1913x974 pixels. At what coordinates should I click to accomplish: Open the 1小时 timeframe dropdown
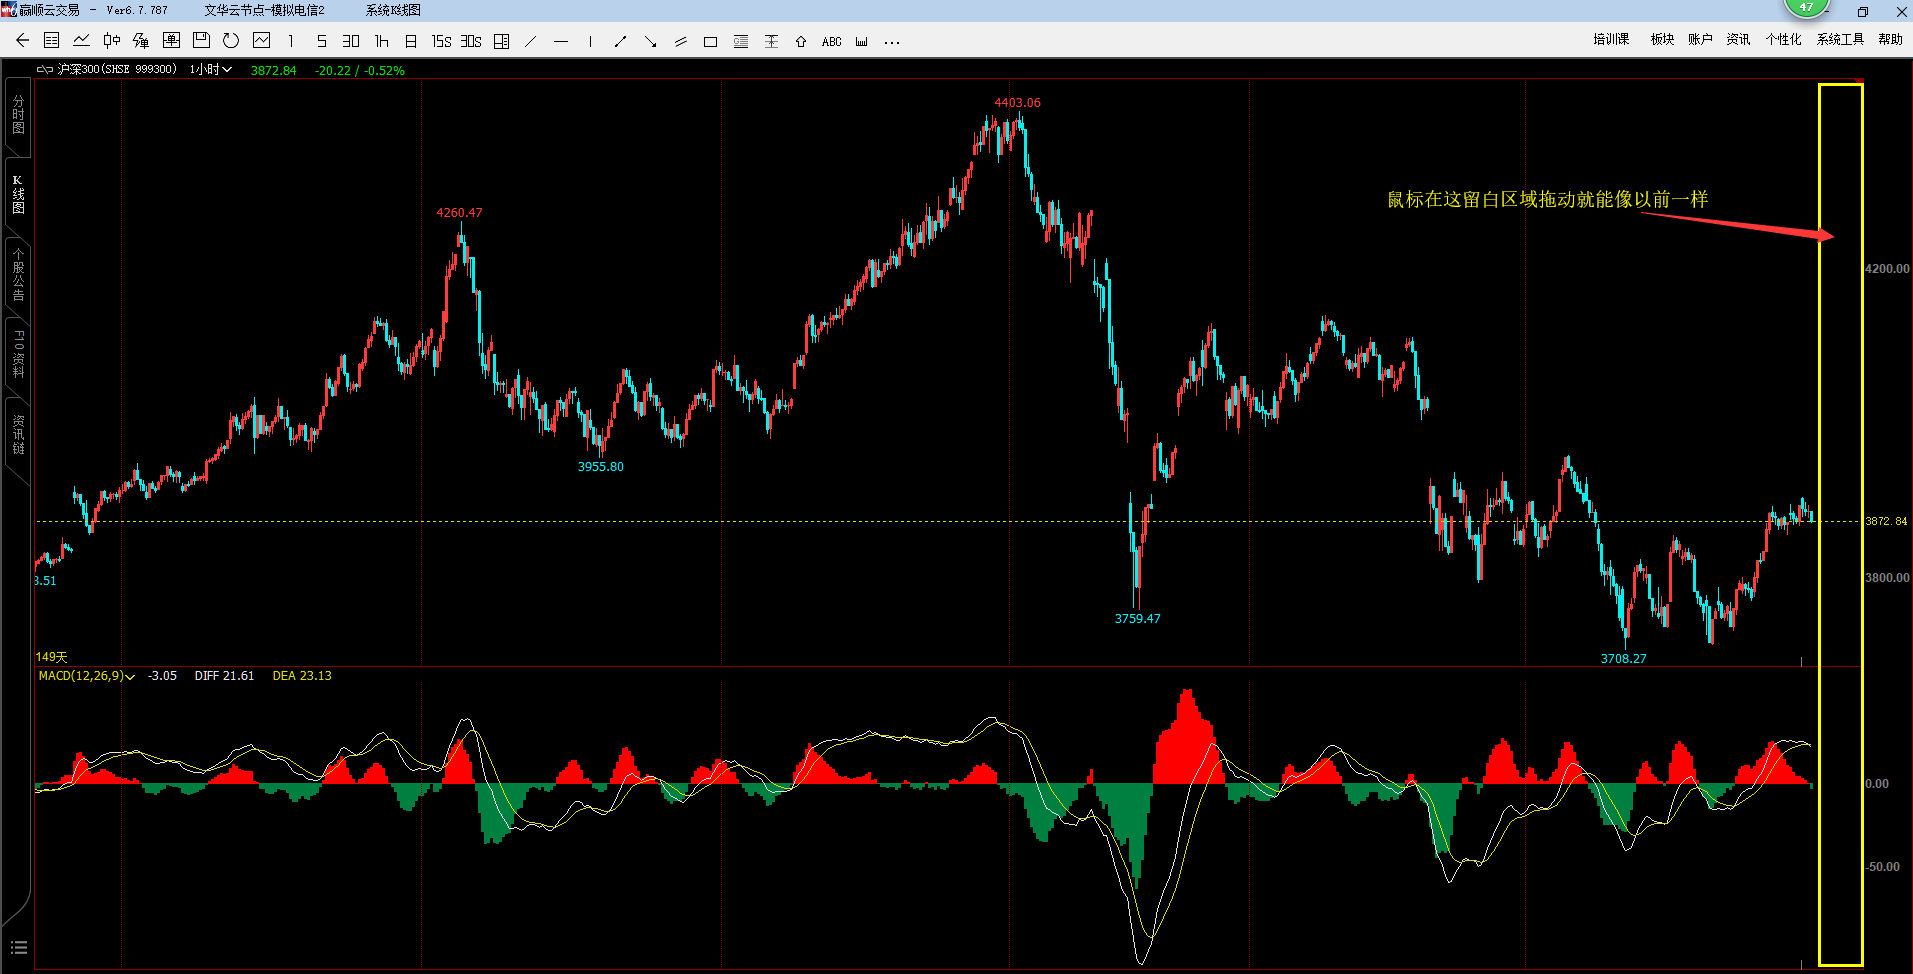pyautogui.click(x=211, y=70)
